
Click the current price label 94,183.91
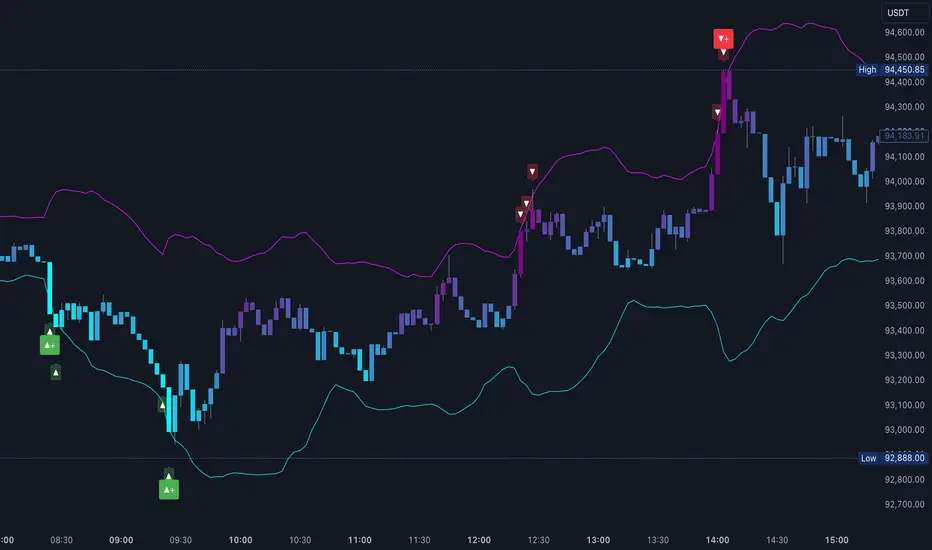pos(904,136)
